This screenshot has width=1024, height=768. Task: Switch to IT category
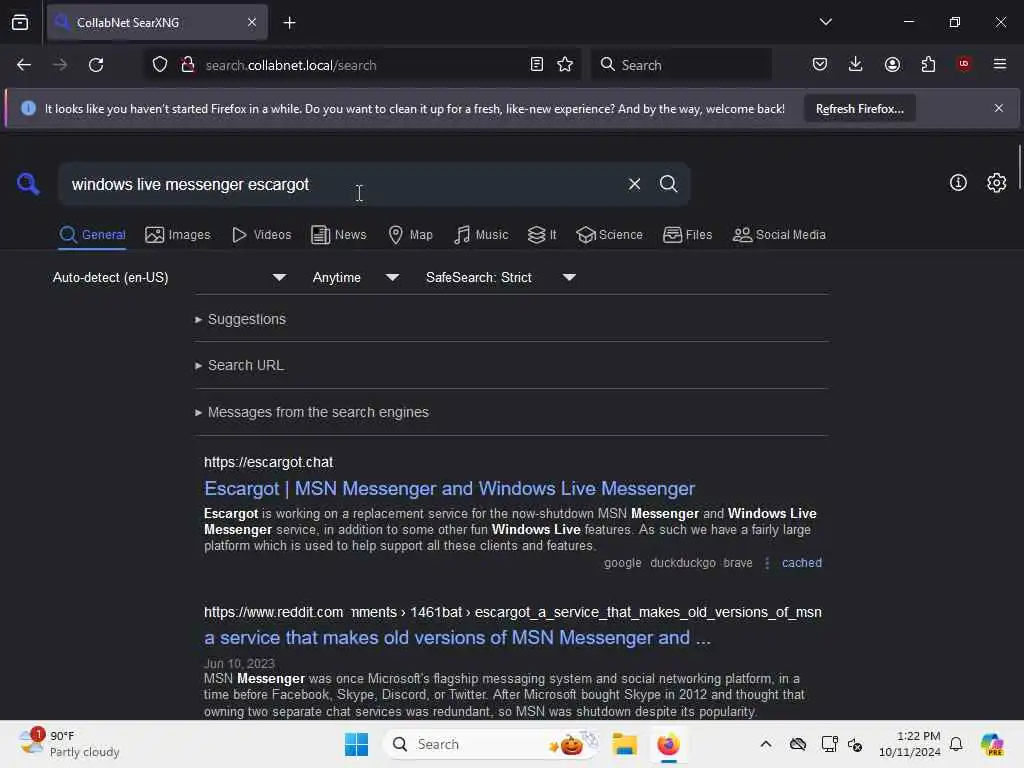[x=542, y=235]
